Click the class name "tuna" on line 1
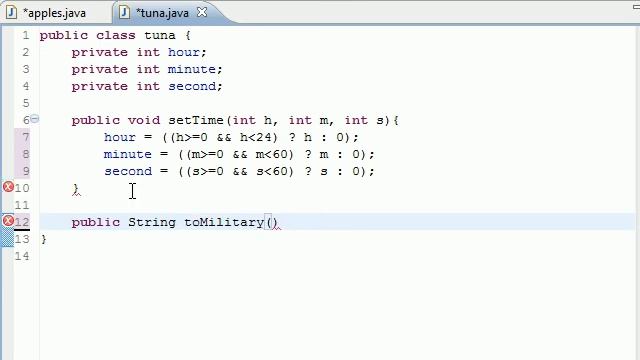The width and height of the screenshot is (640, 360). pyautogui.click(x=160, y=35)
